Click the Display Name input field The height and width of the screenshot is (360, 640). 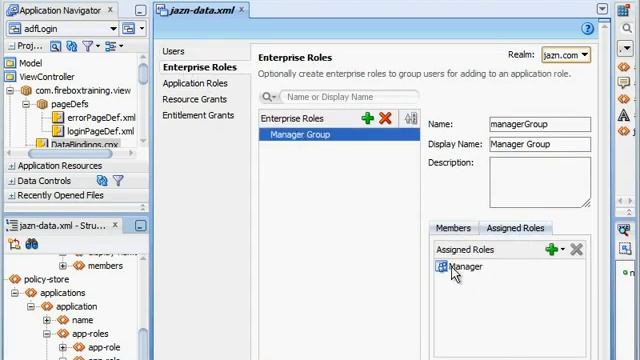540,144
